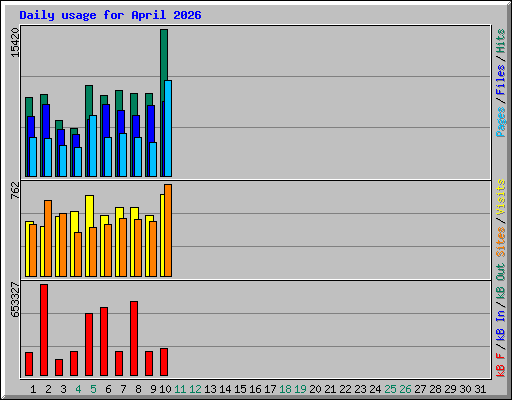Click the cyan Pages bar for day 10
The height and width of the screenshot is (400, 512).
click(x=168, y=128)
